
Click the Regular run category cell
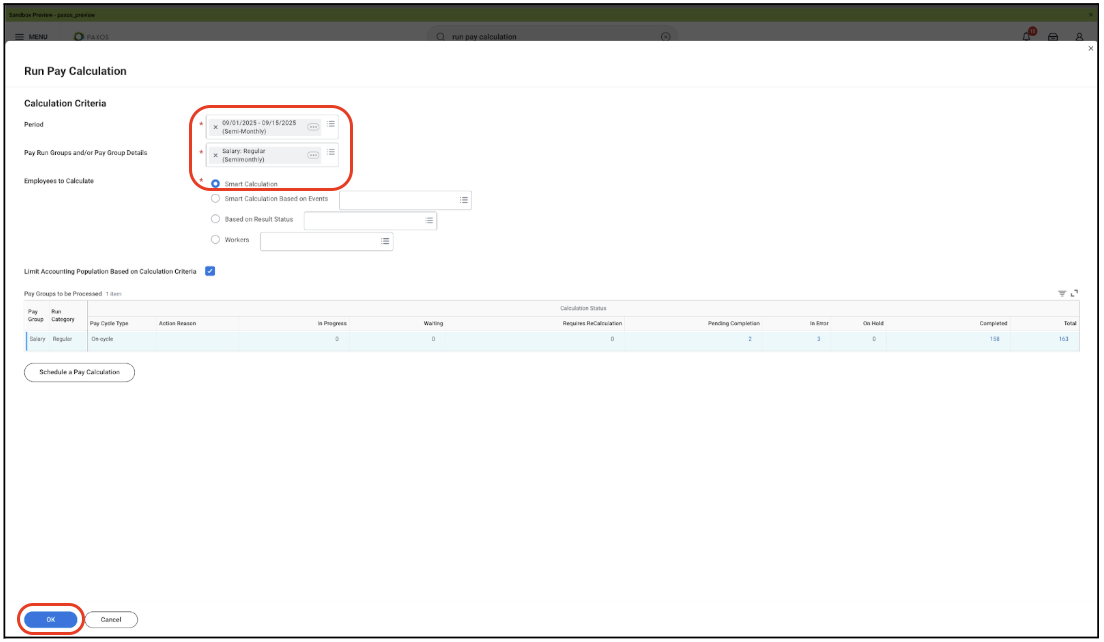pyautogui.click(x=63, y=339)
